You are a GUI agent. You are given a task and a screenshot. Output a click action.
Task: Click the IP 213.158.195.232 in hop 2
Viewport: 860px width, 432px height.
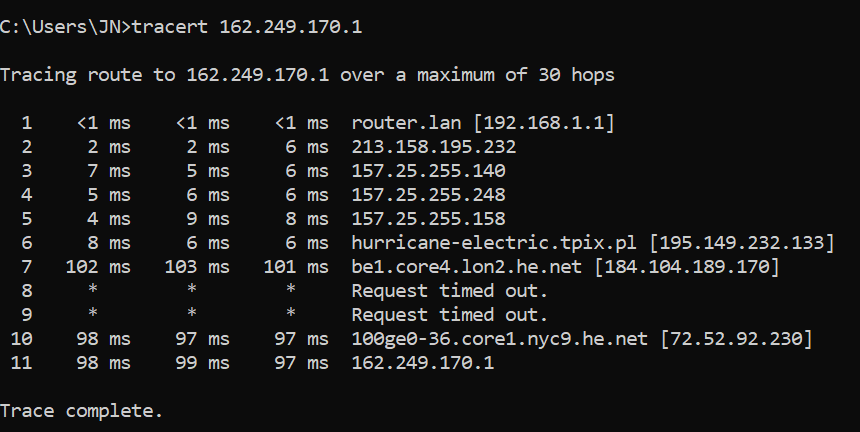434,146
